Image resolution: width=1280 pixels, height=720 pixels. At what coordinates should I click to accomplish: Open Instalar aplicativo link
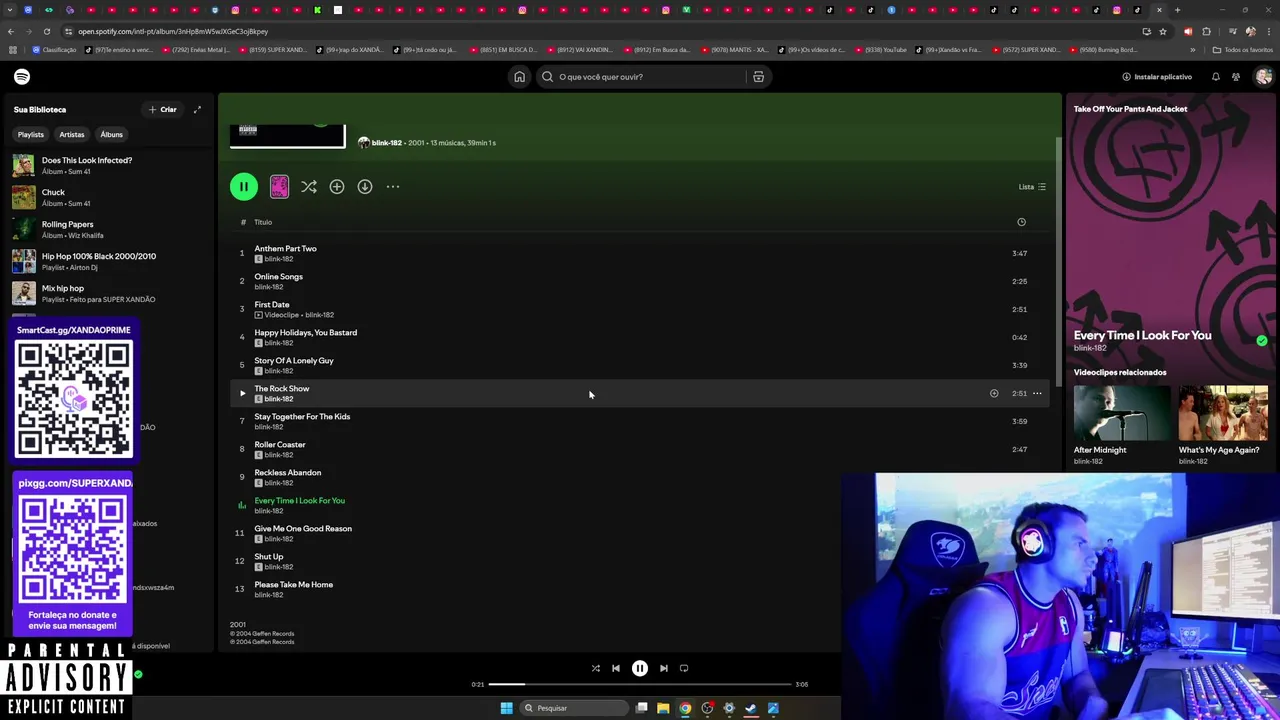(1157, 77)
